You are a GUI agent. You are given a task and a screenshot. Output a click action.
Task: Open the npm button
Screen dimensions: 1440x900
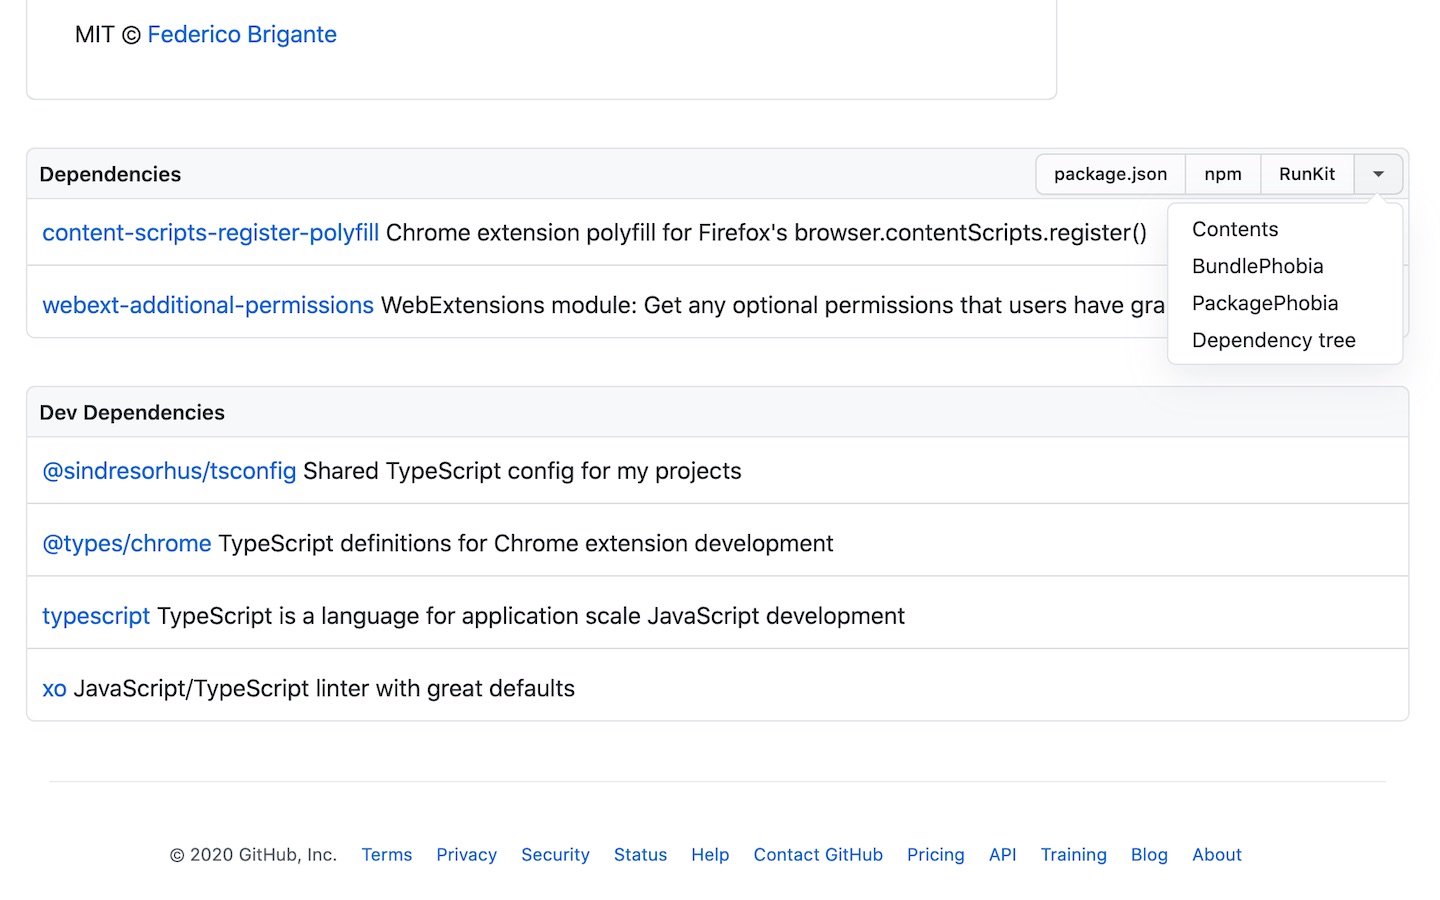(x=1223, y=174)
